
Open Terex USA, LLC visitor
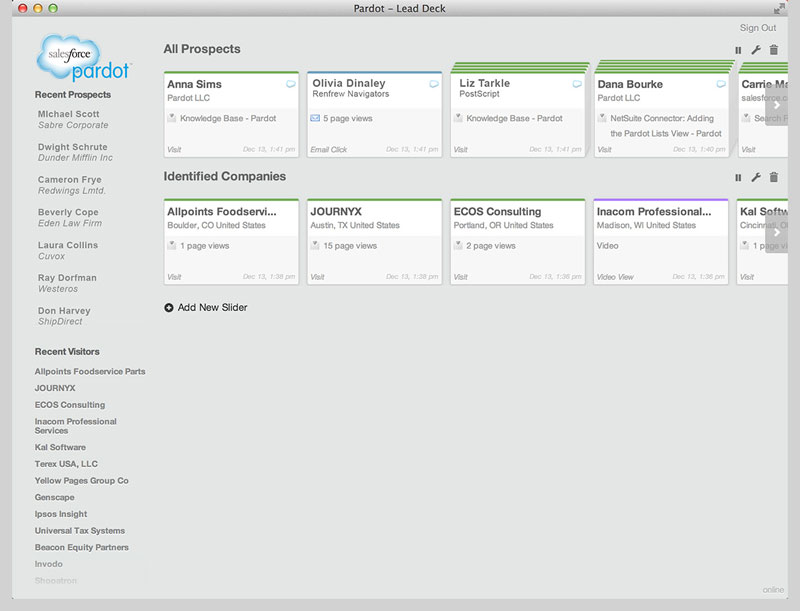click(x=66, y=464)
